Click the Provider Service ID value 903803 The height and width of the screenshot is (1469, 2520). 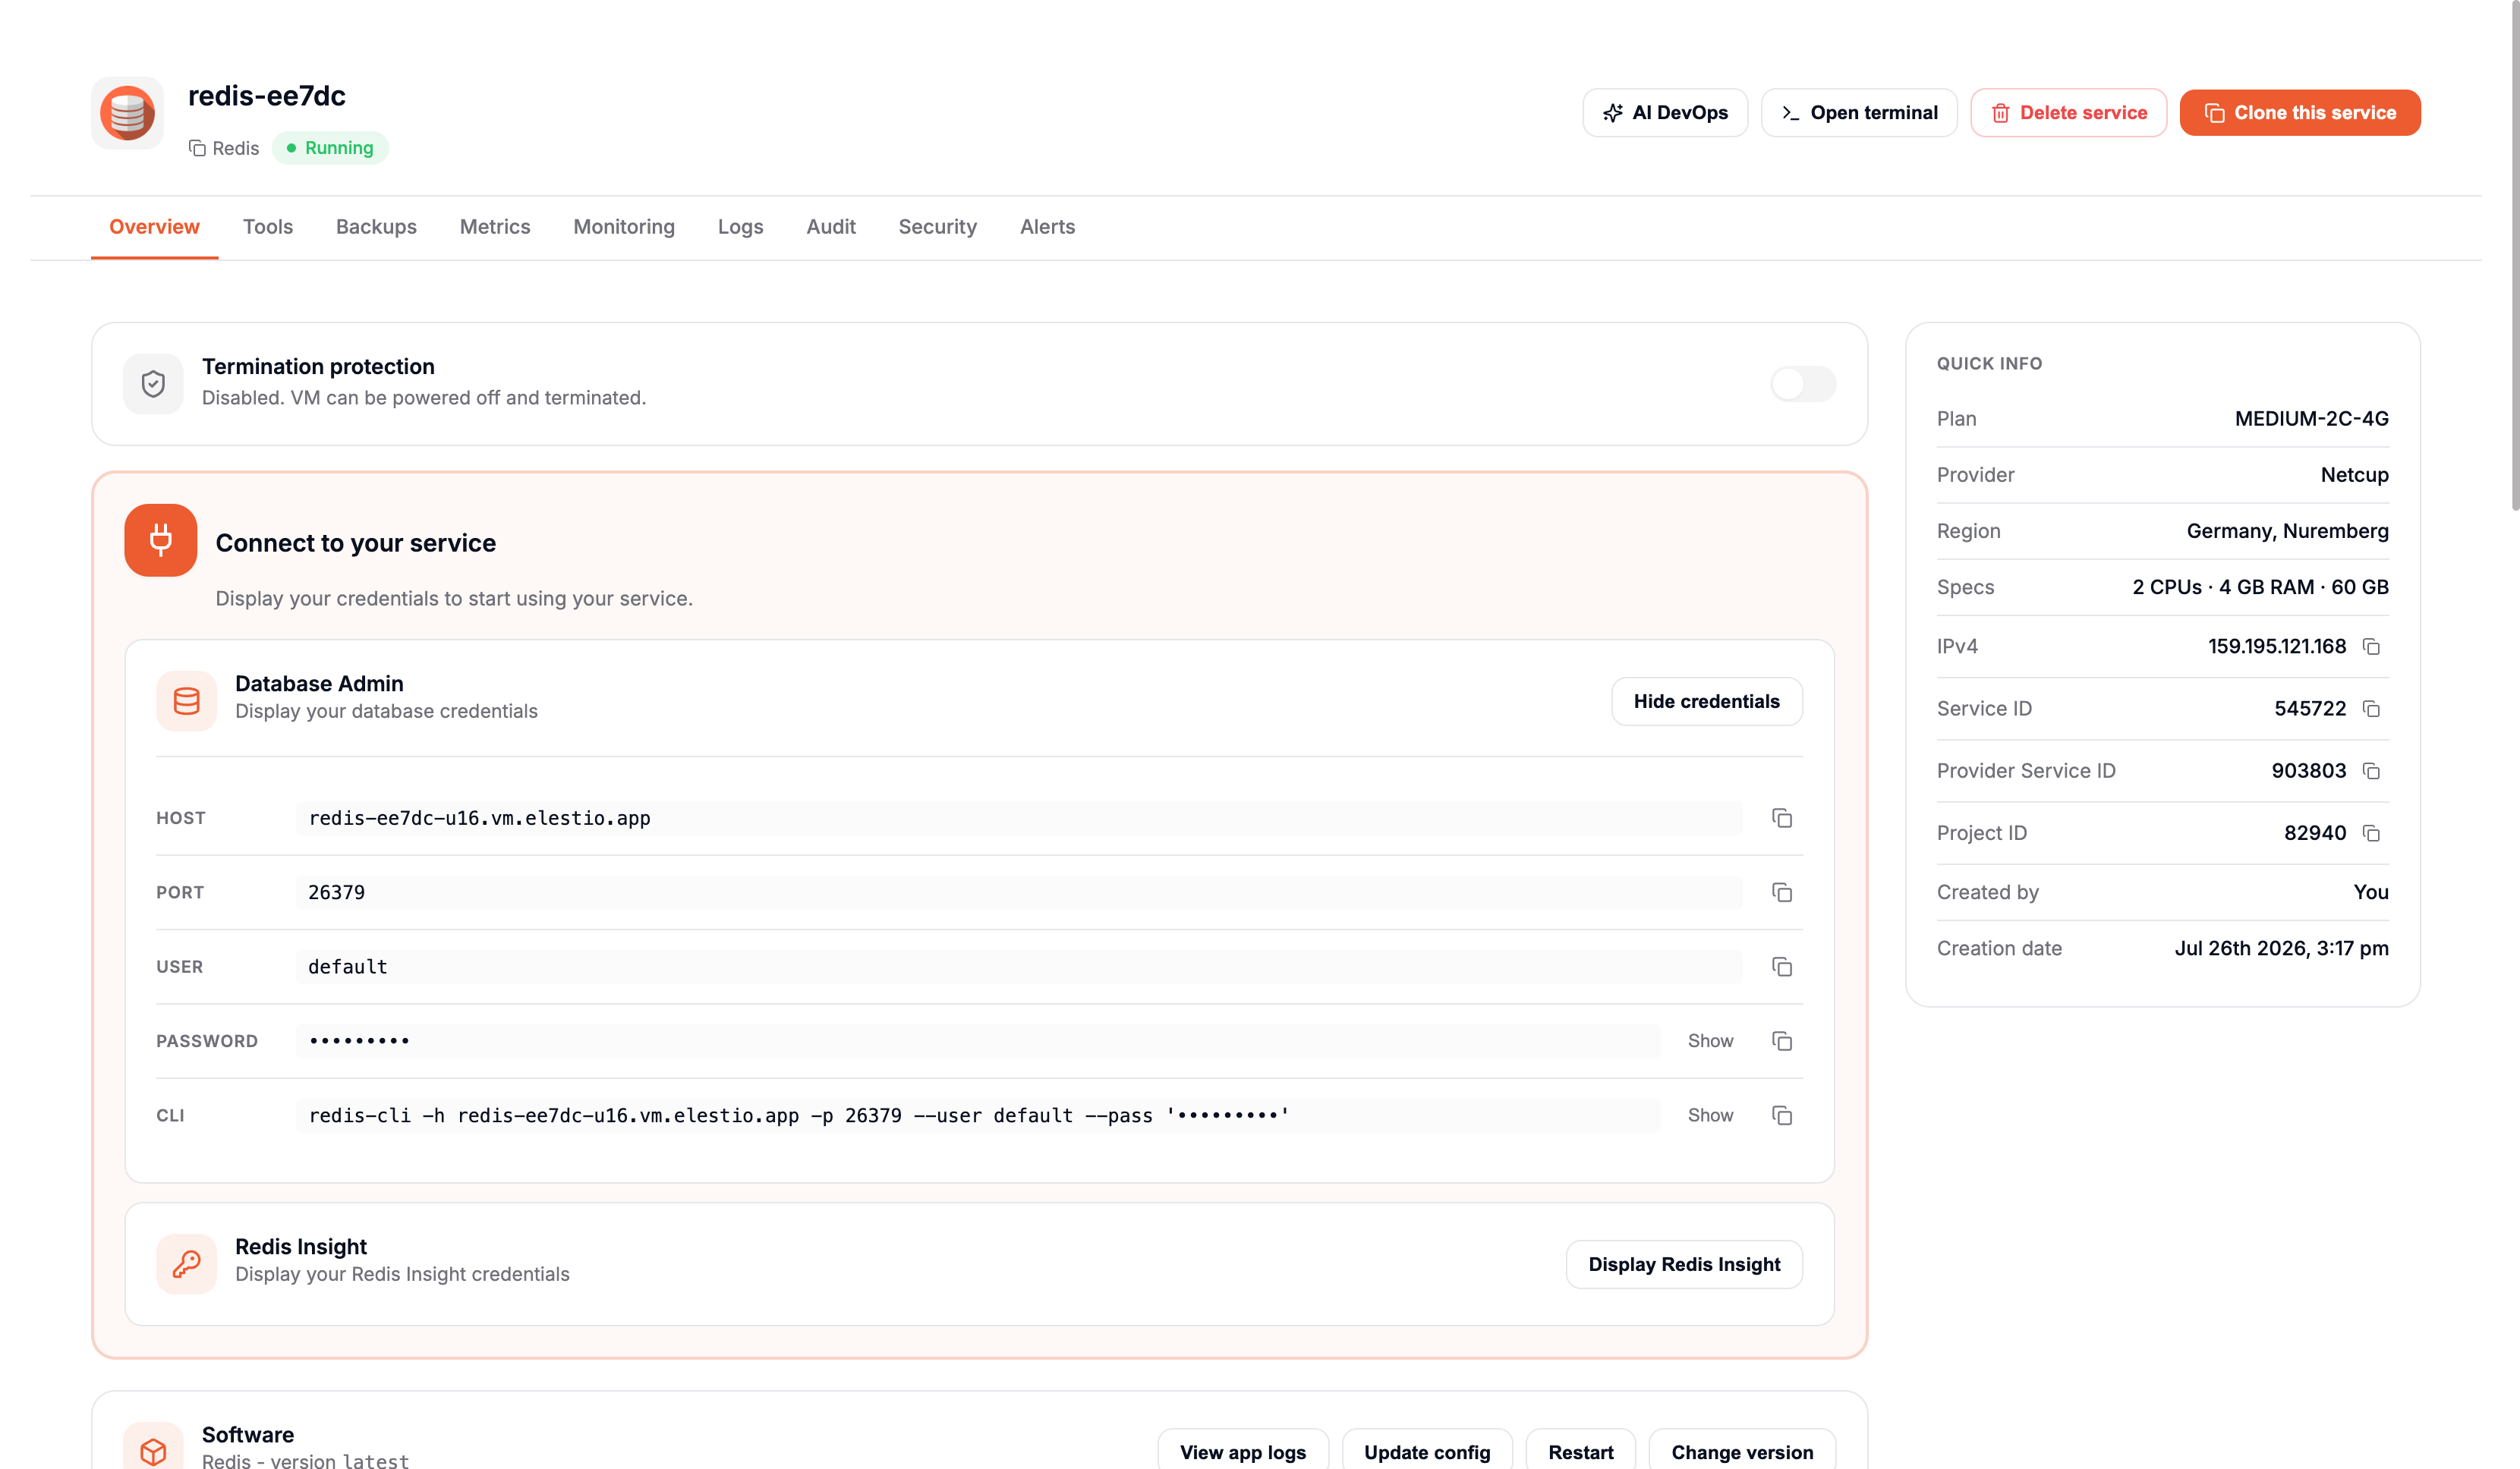[2308, 771]
